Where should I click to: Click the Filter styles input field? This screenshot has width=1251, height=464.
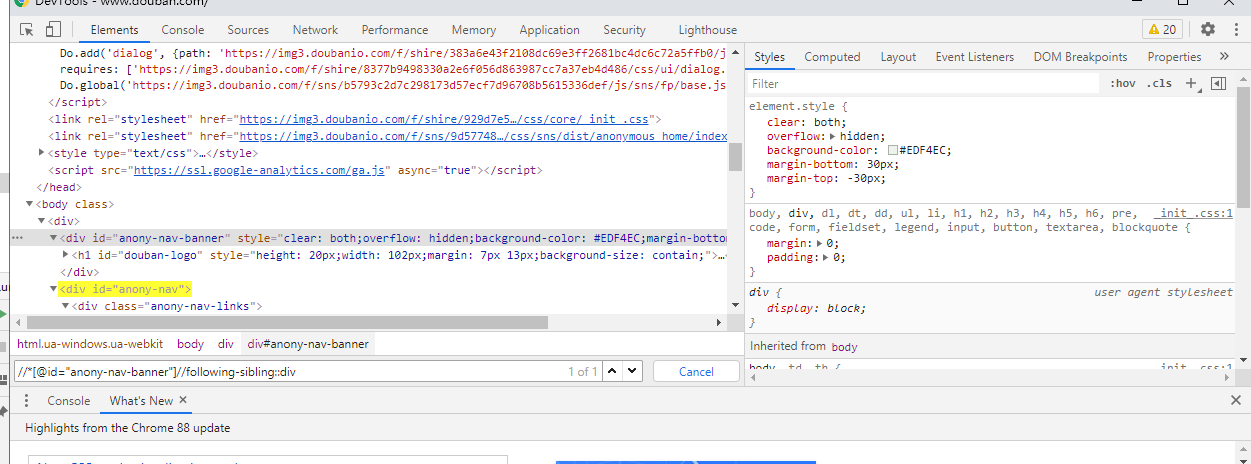925,84
